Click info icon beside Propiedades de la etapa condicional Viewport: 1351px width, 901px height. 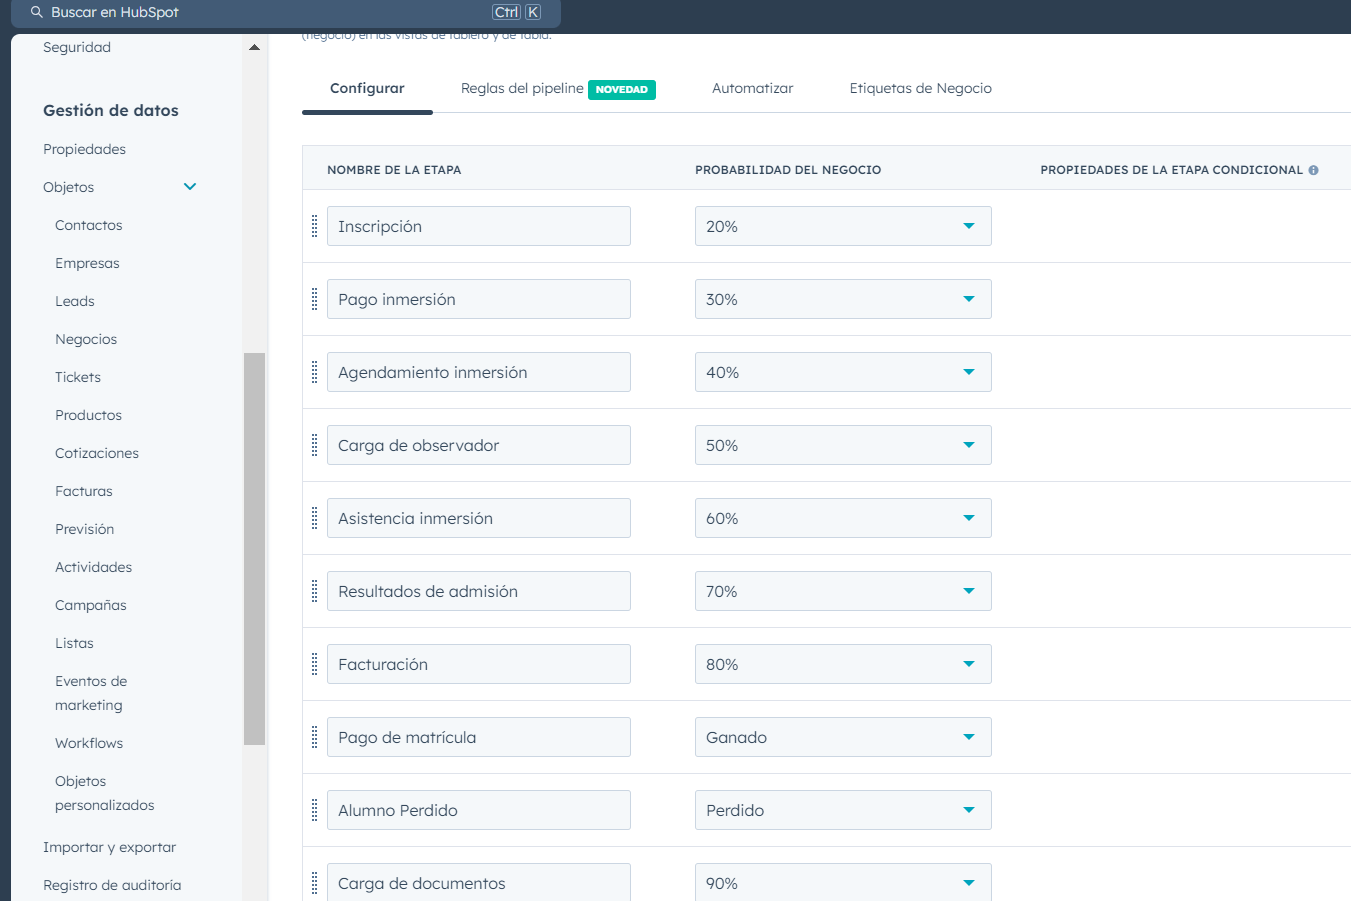point(1313,170)
